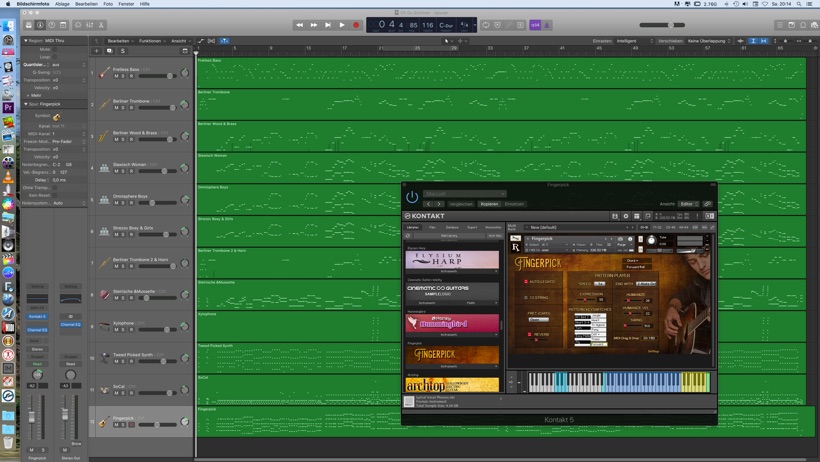Go to beginning with the transport button
The image size is (820, 462).
click(328, 25)
